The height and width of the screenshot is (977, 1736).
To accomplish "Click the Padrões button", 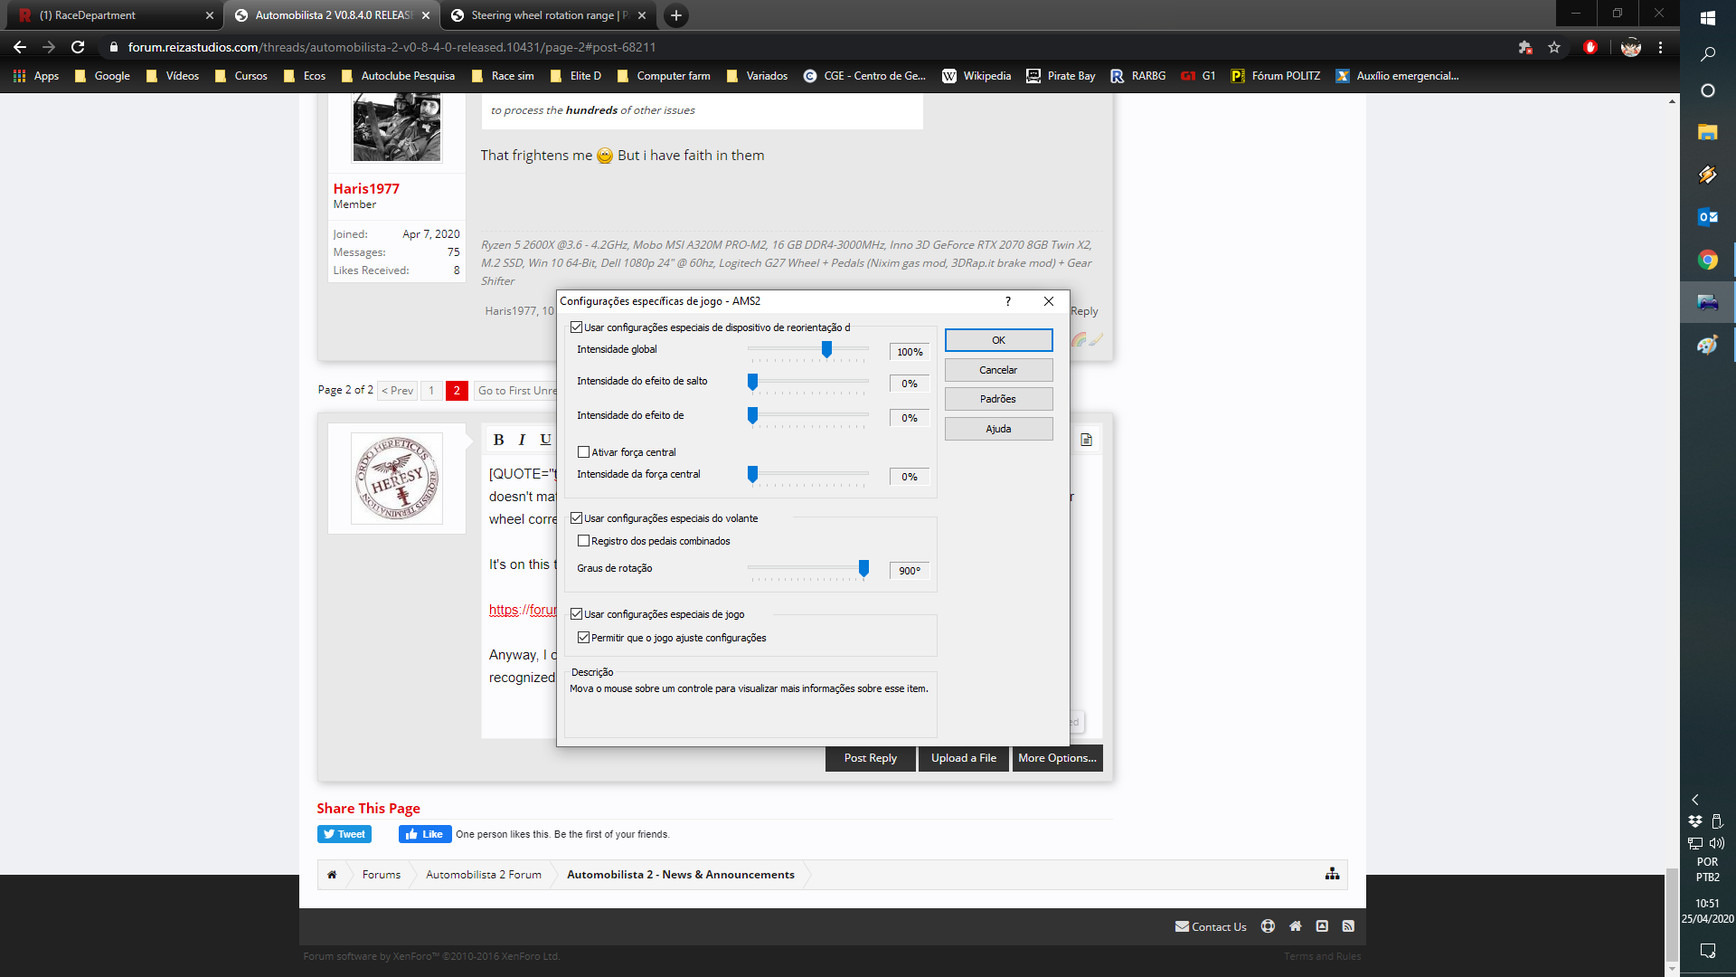I will point(998,399).
